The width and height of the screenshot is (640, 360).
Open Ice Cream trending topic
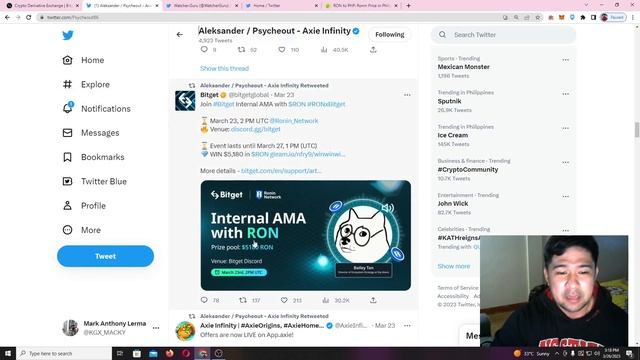pos(453,135)
